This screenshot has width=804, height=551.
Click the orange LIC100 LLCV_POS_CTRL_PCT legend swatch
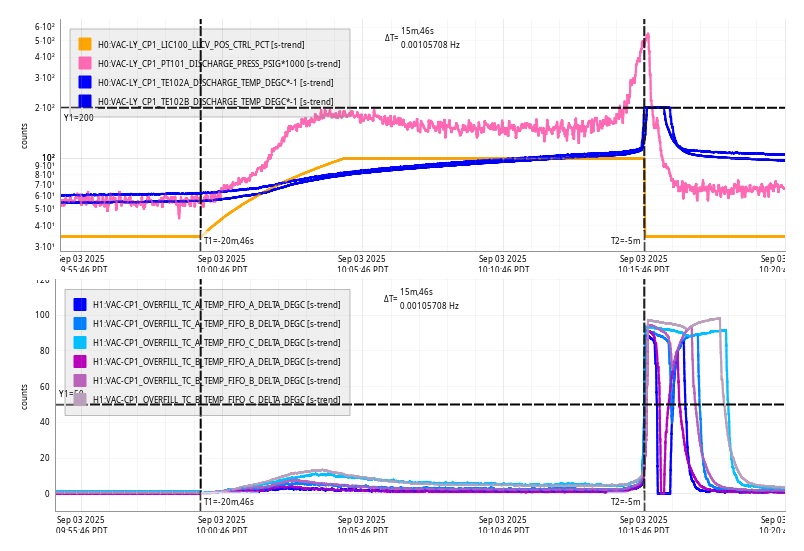click(85, 44)
